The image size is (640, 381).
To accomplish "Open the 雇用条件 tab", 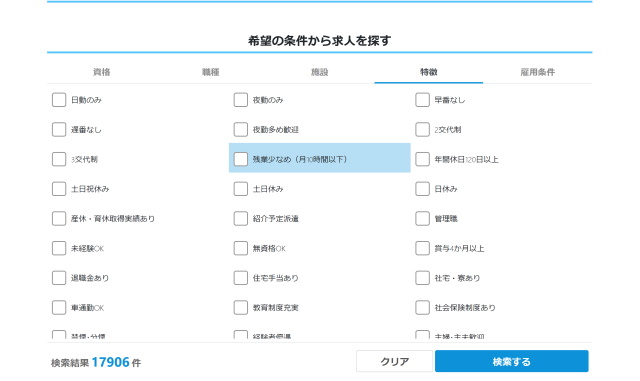I will point(538,72).
